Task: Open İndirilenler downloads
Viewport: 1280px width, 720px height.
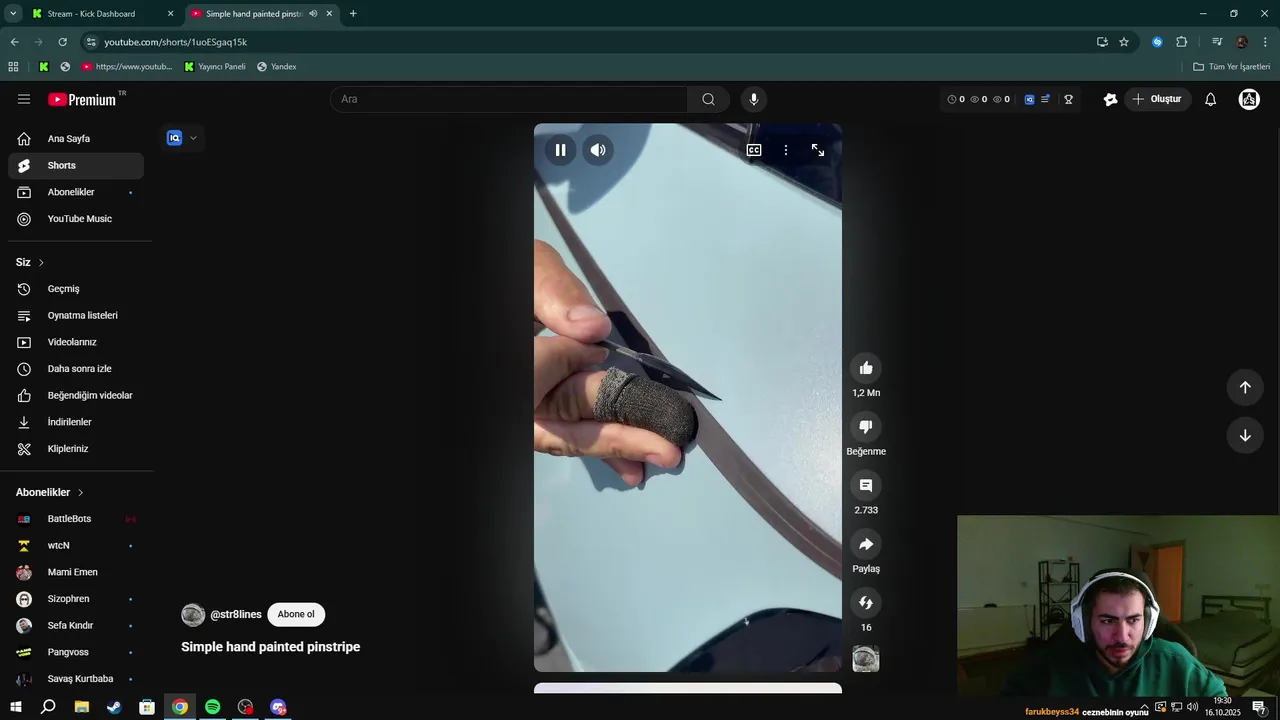Action: (76, 422)
